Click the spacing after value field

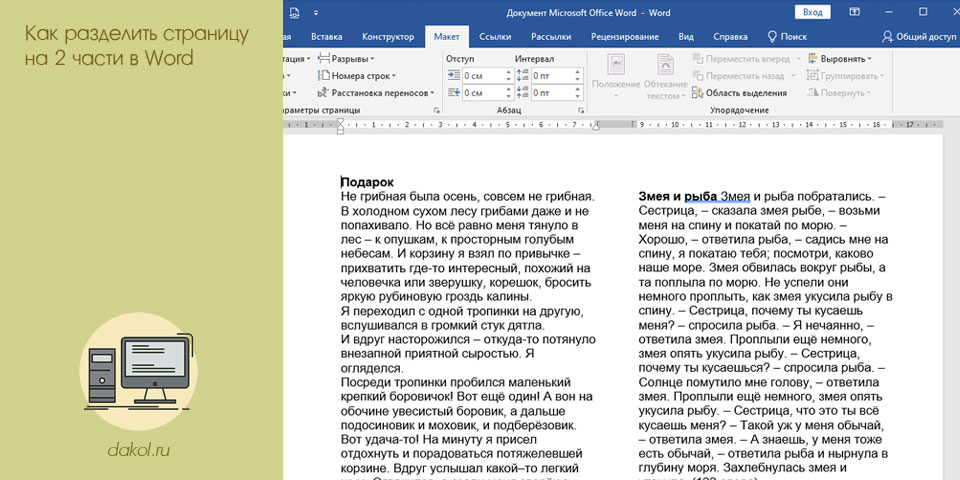[552, 93]
